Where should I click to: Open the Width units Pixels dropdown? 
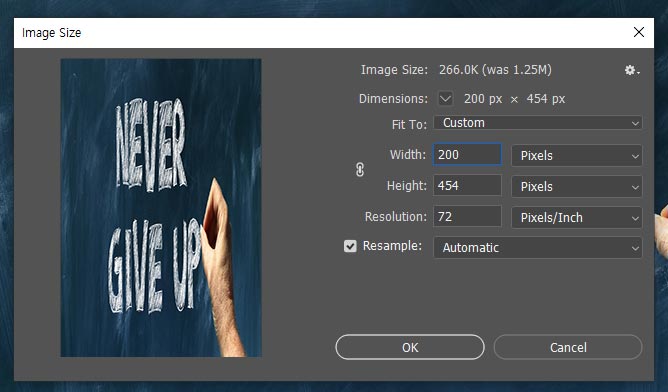click(576, 156)
